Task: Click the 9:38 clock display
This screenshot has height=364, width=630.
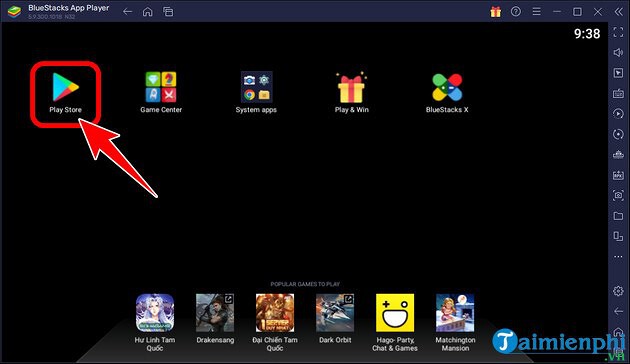Action: (x=587, y=34)
